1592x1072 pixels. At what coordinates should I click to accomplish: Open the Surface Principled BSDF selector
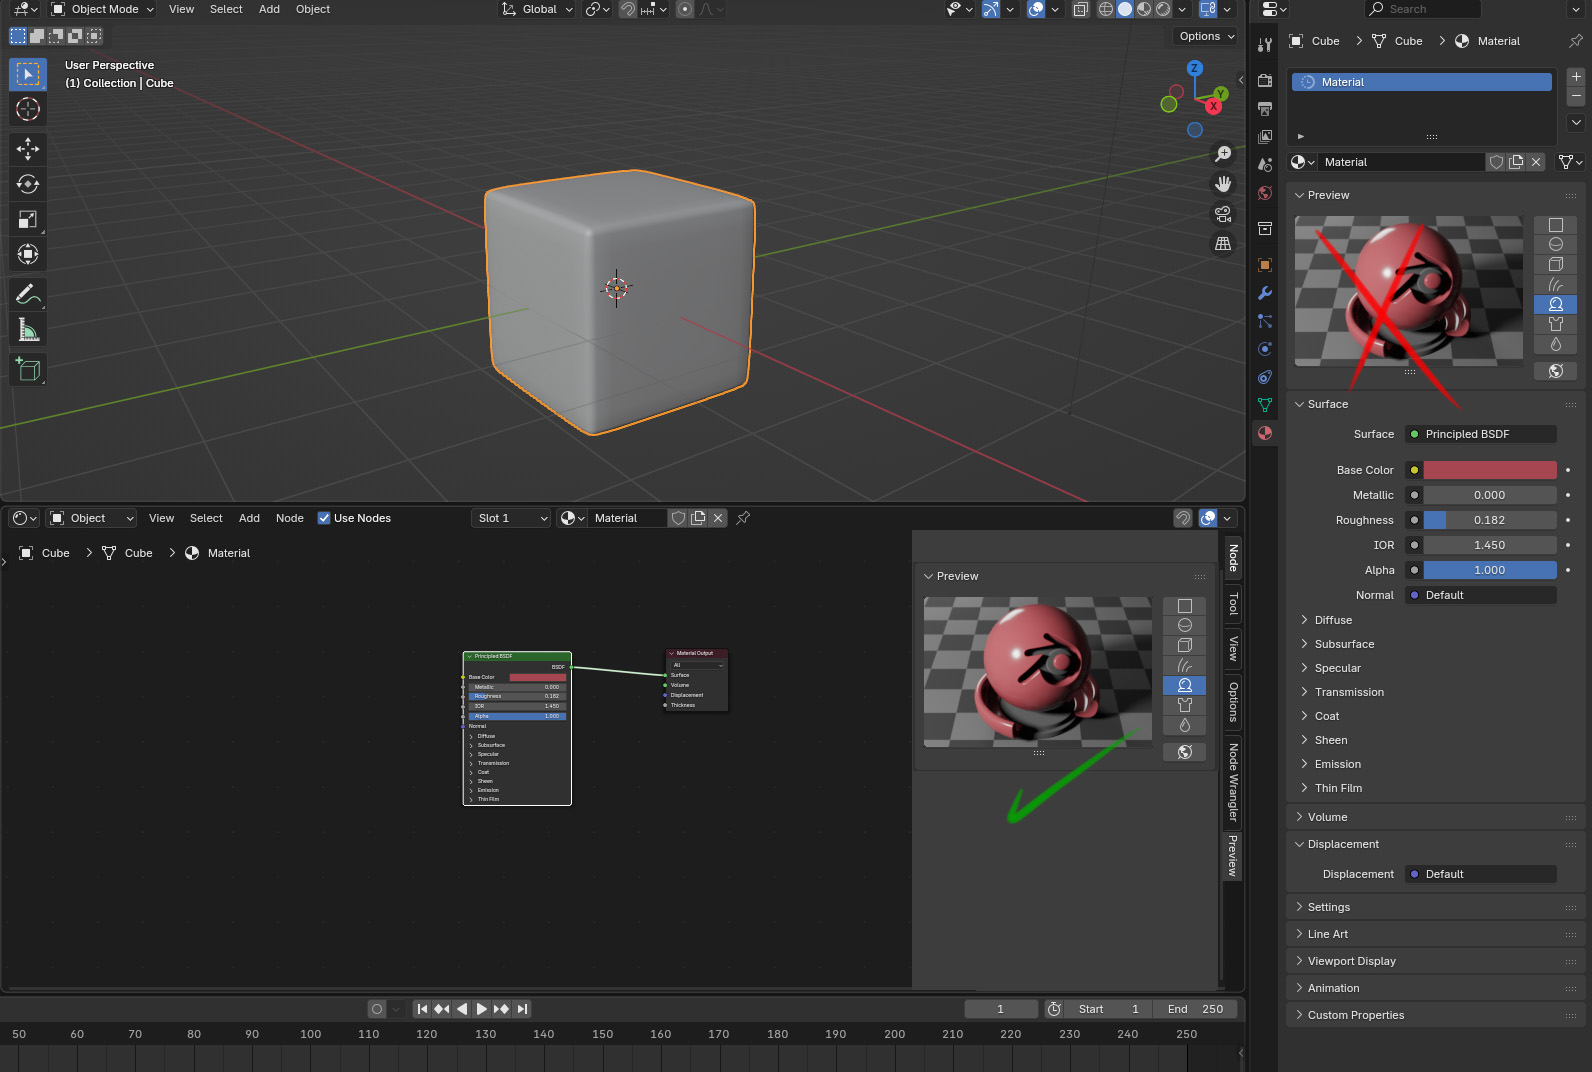coord(1481,434)
